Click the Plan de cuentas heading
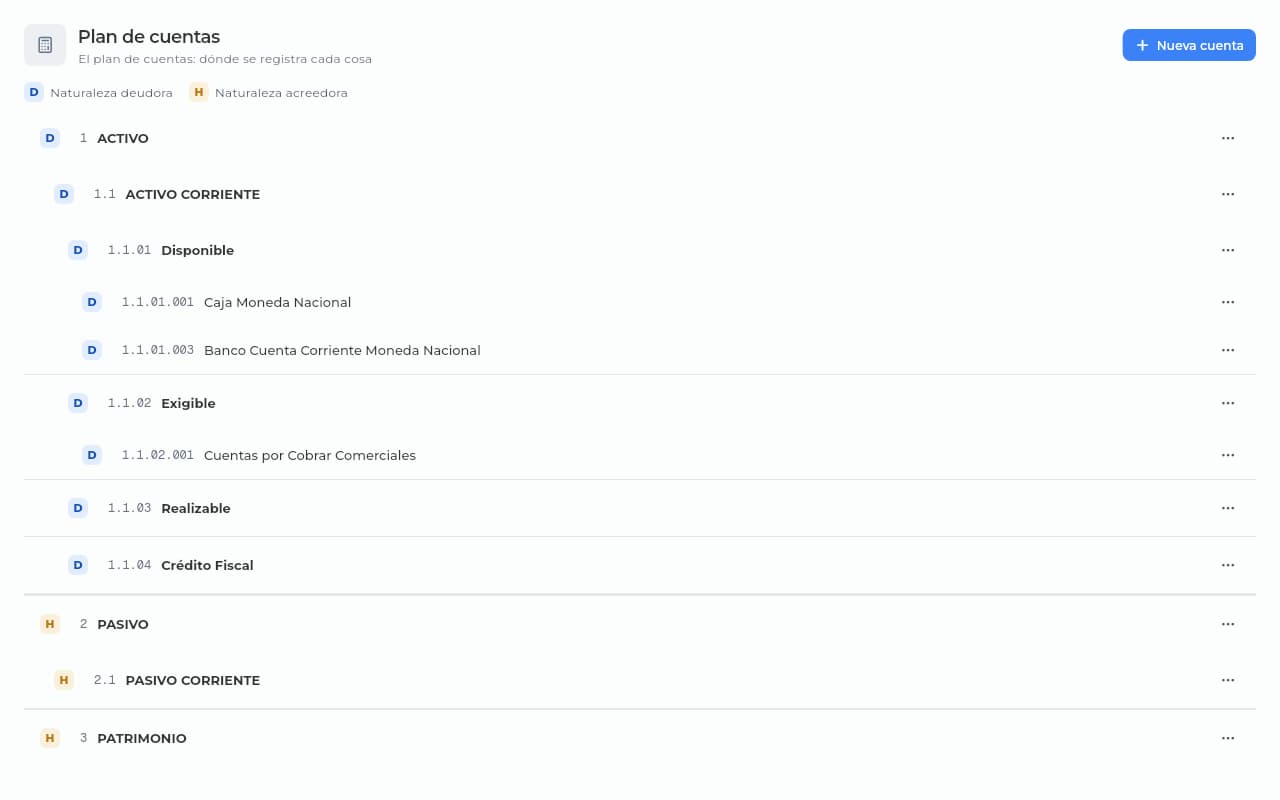 [x=149, y=37]
